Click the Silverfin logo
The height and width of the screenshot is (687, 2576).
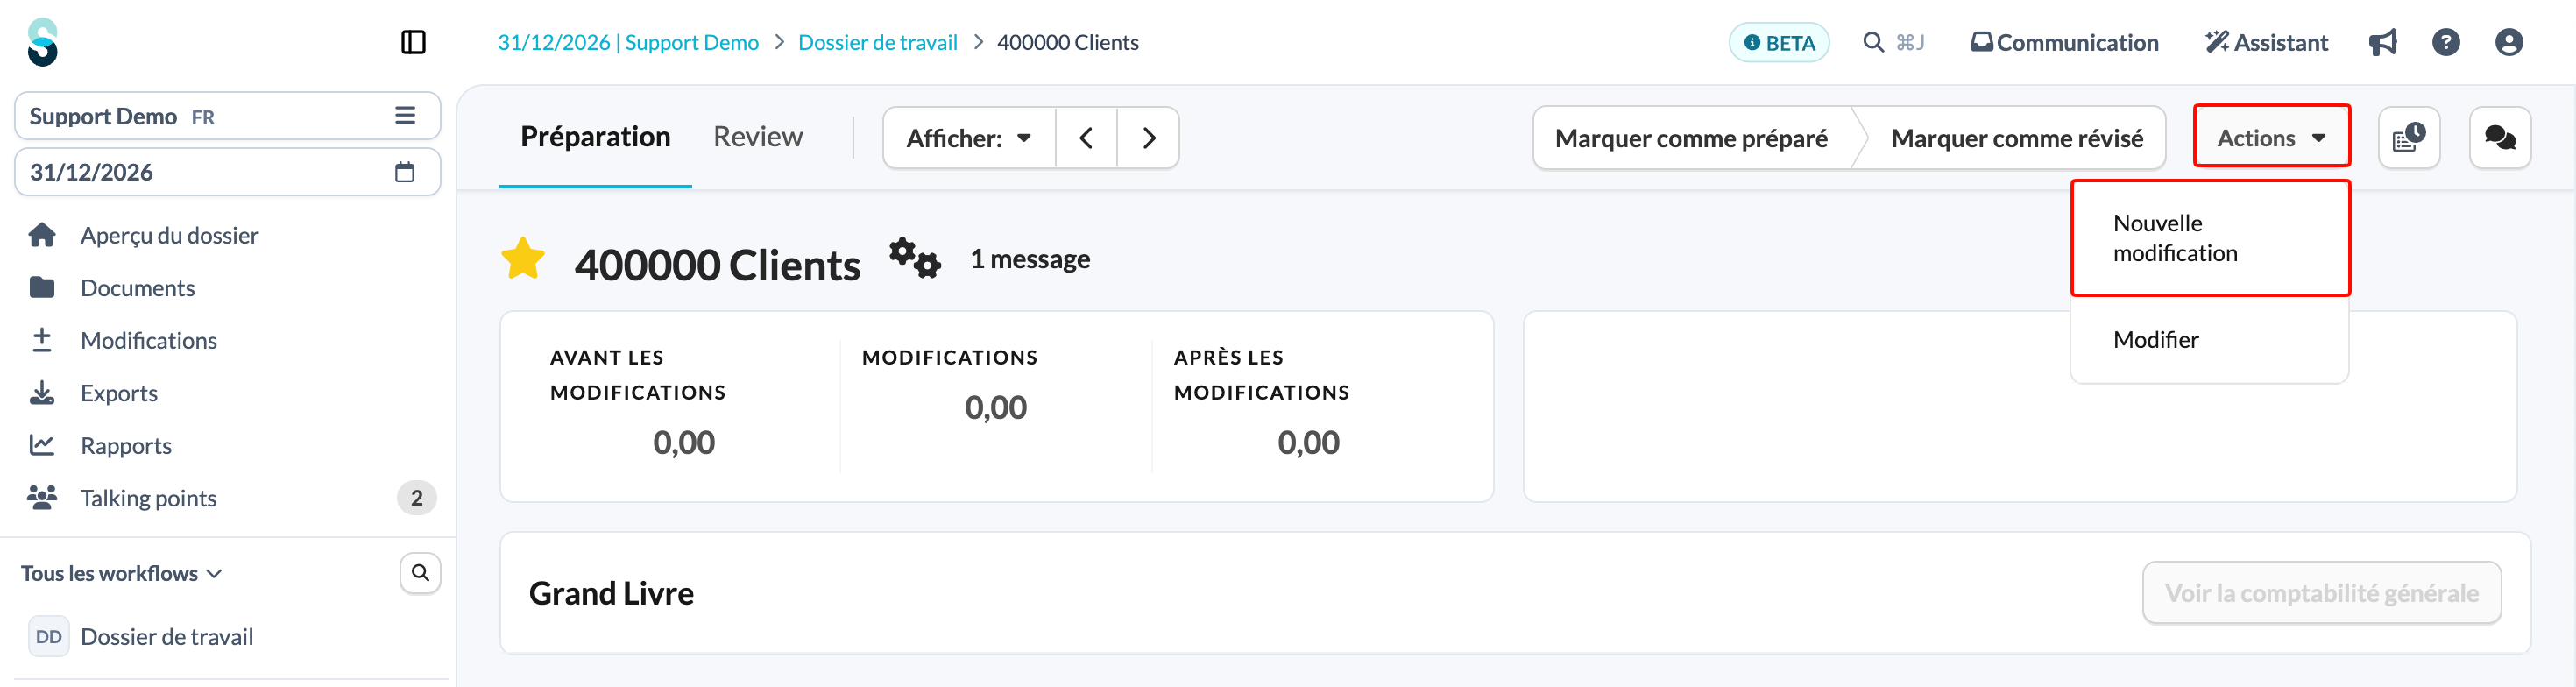click(x=43, y=42)
